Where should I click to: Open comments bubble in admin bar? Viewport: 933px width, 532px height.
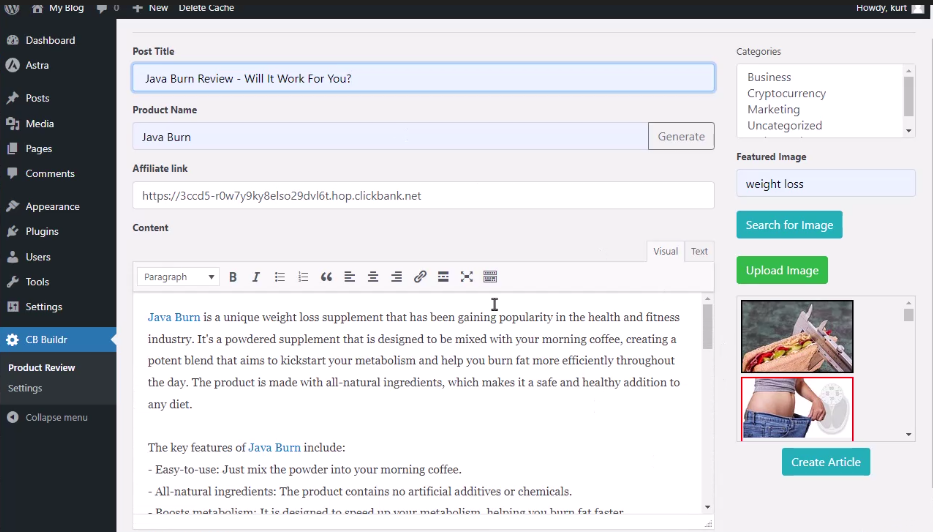(108, 8)
